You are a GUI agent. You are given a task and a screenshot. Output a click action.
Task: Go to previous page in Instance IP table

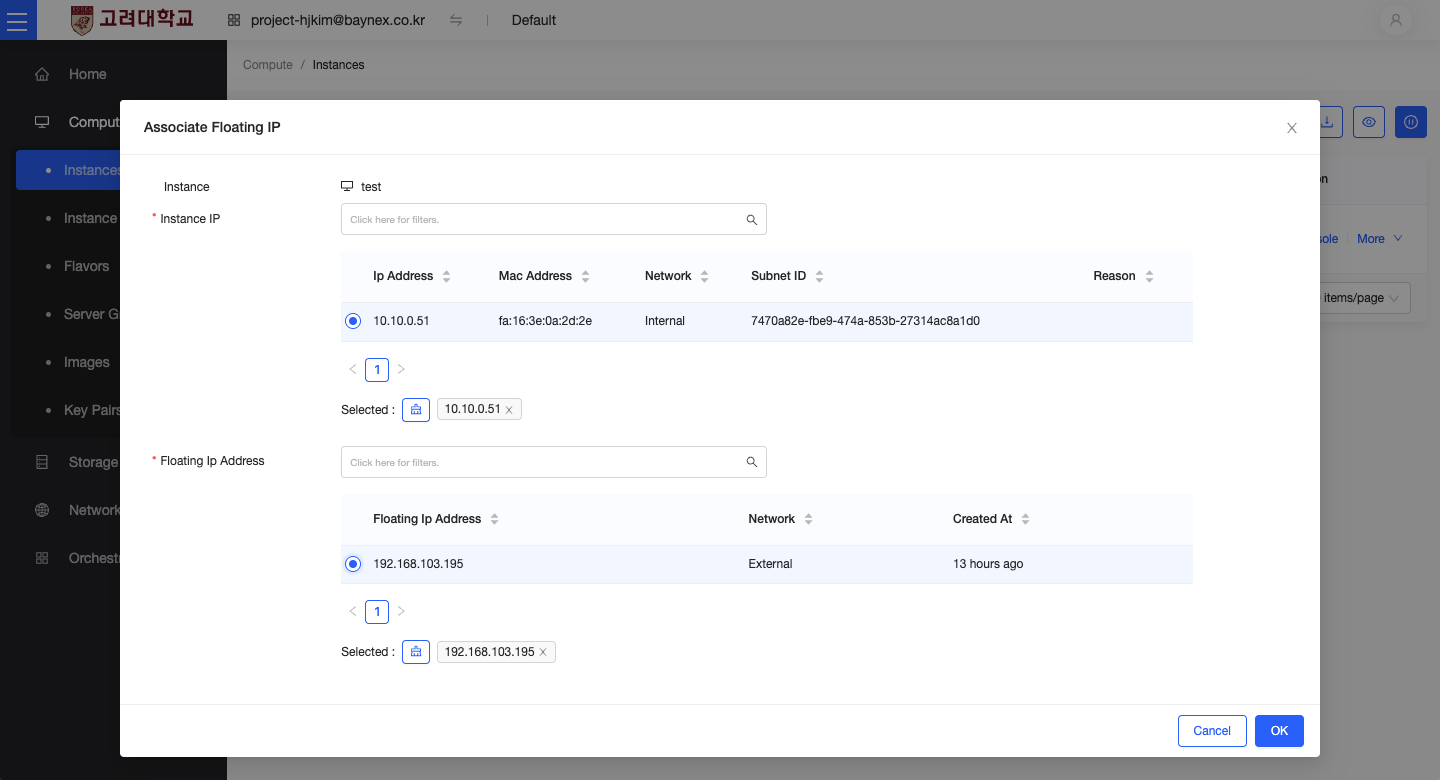pos(353,369)
